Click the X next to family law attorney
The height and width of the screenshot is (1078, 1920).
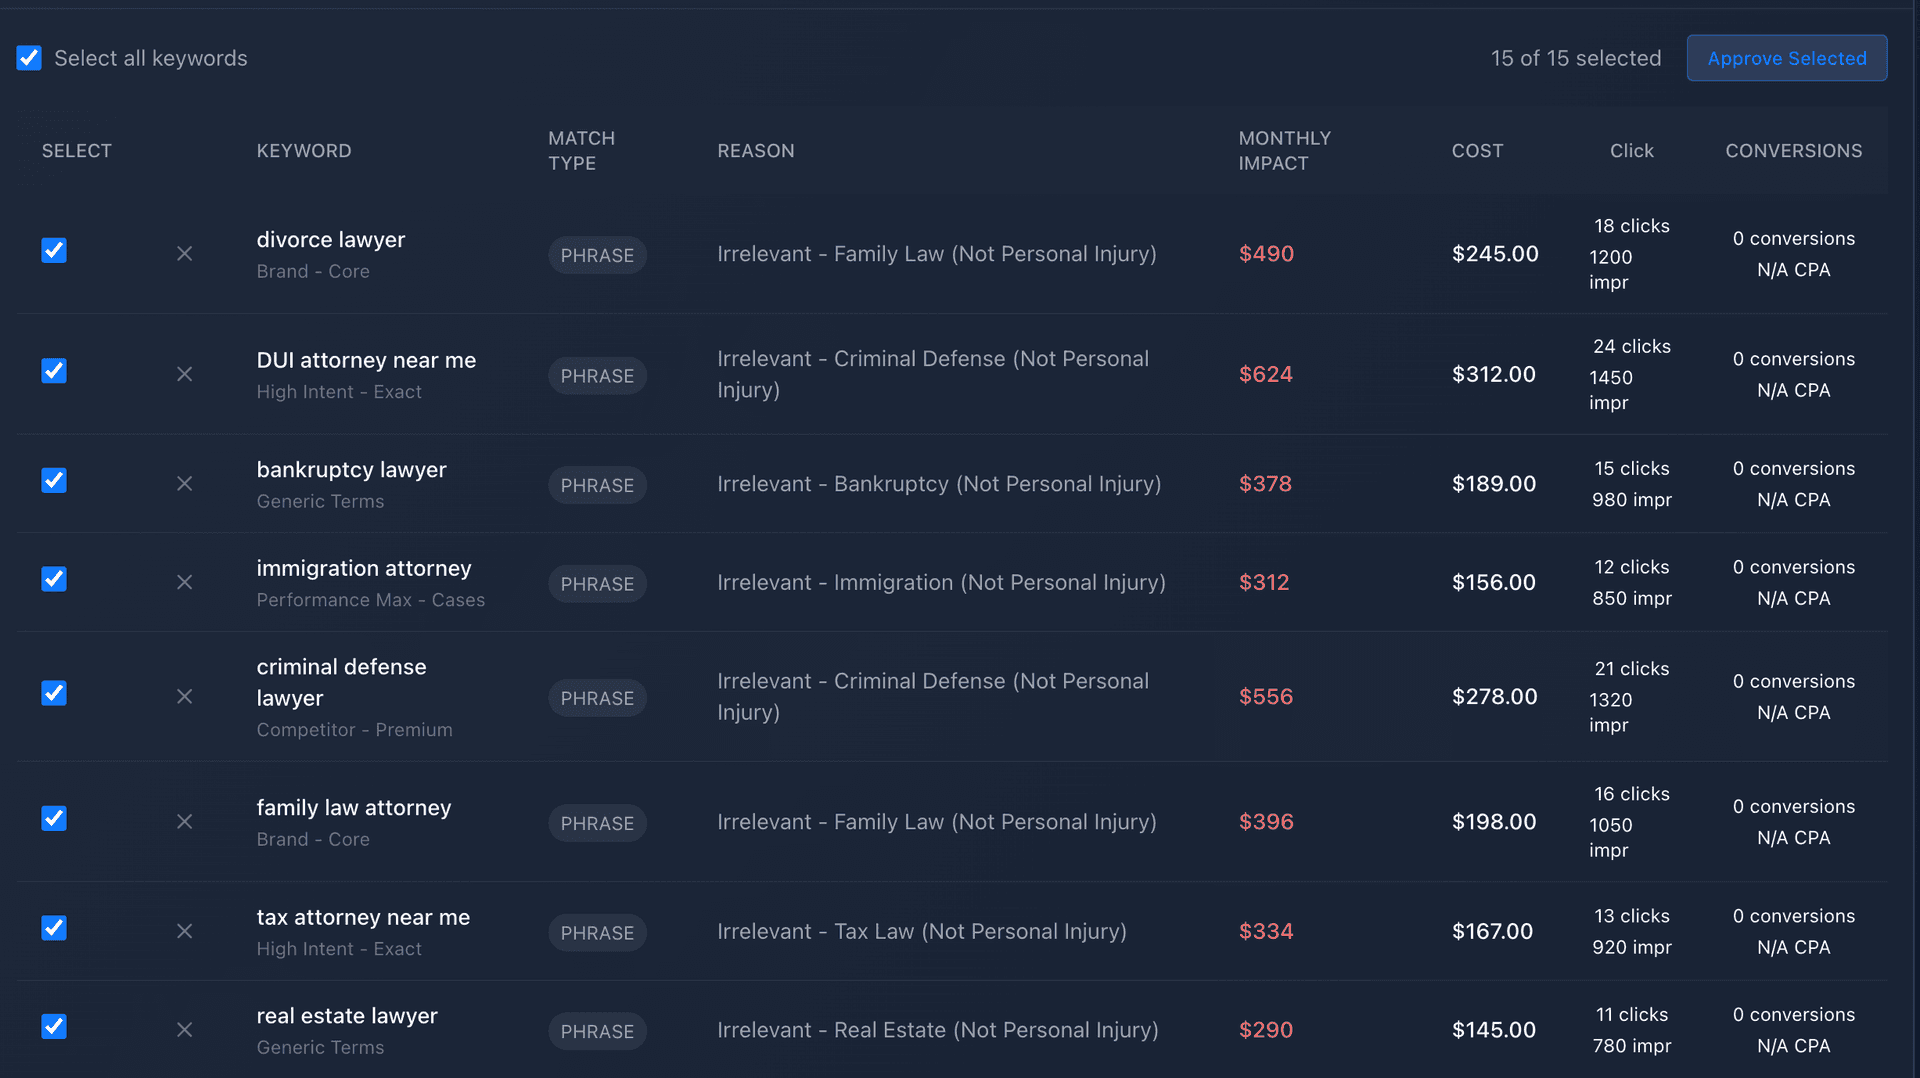pyautogui.click(x=184, y=821)
